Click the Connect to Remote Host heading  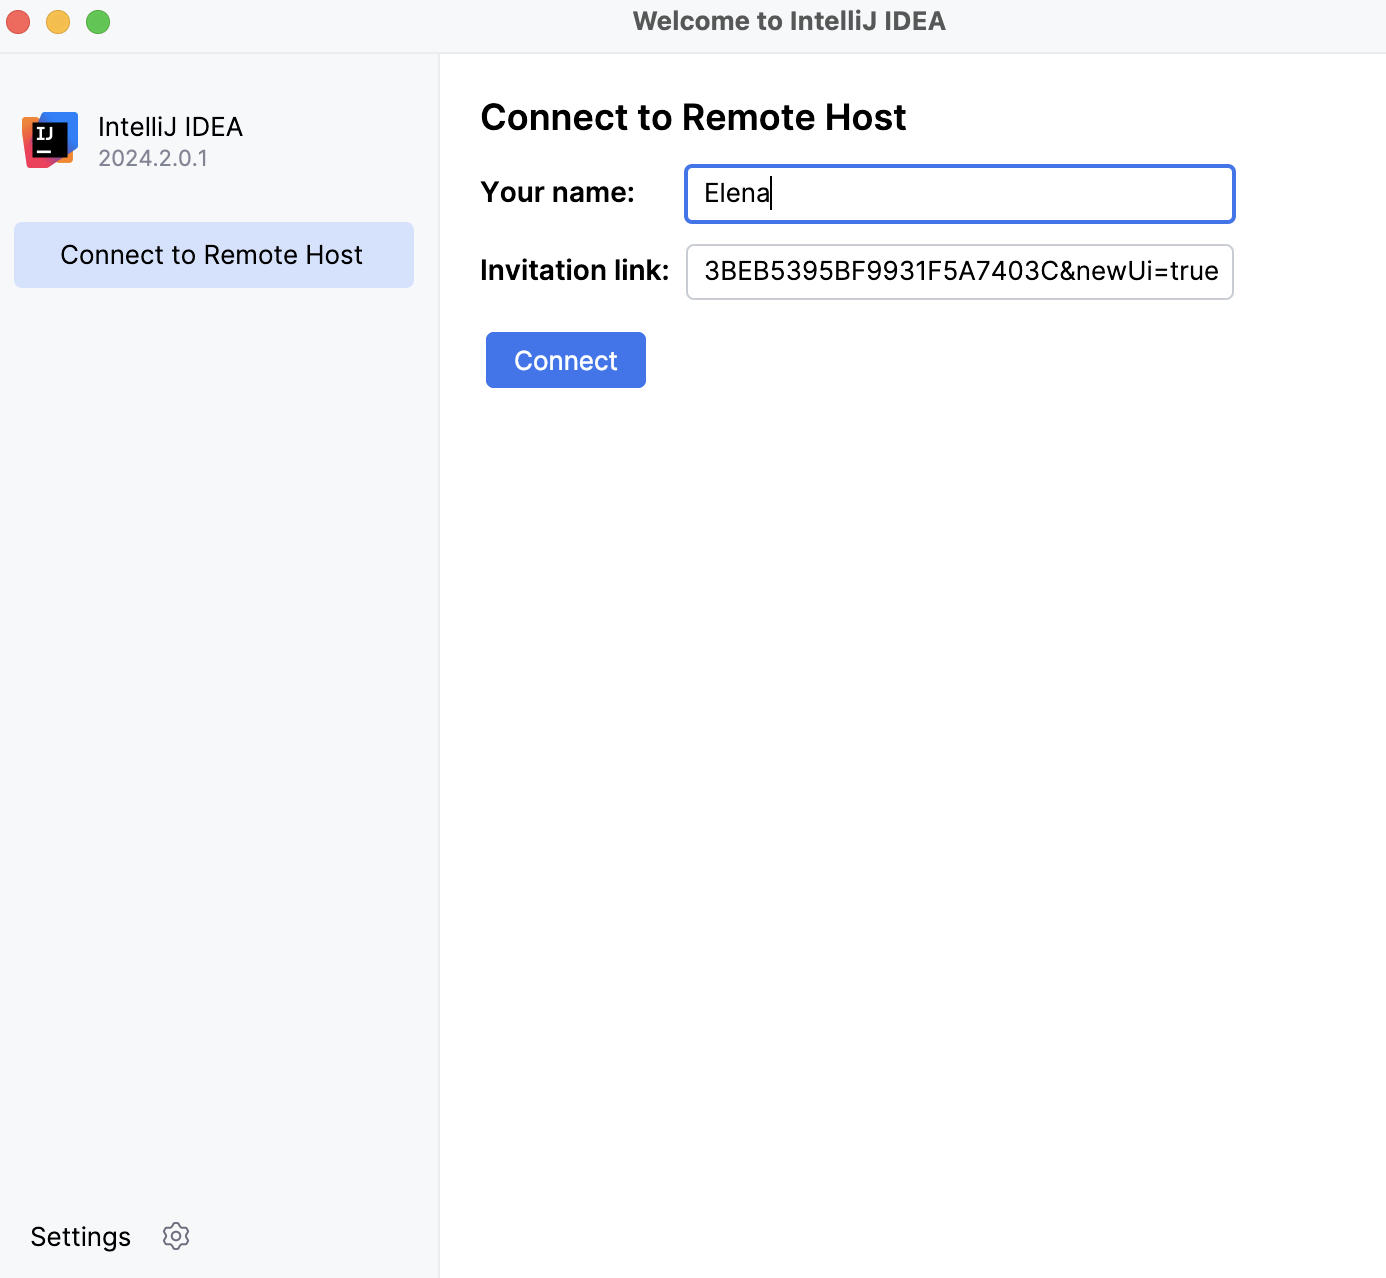tap(693, 117)
